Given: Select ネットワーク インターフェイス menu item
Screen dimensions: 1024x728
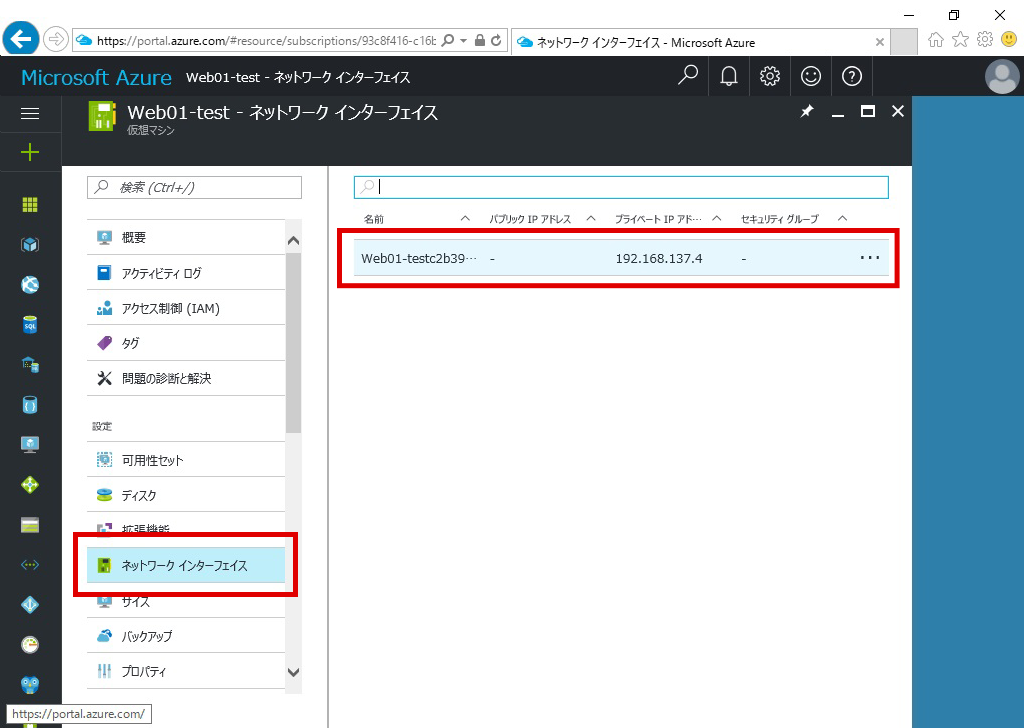Looking at the screenshot, I should coord(186,565).
